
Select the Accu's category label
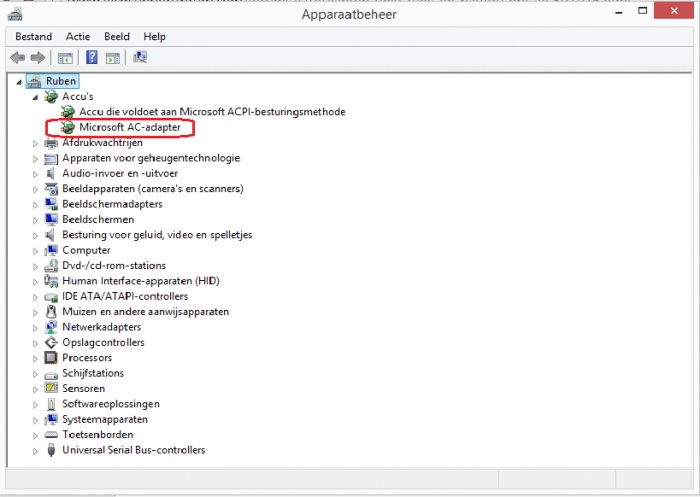point(78,96)
